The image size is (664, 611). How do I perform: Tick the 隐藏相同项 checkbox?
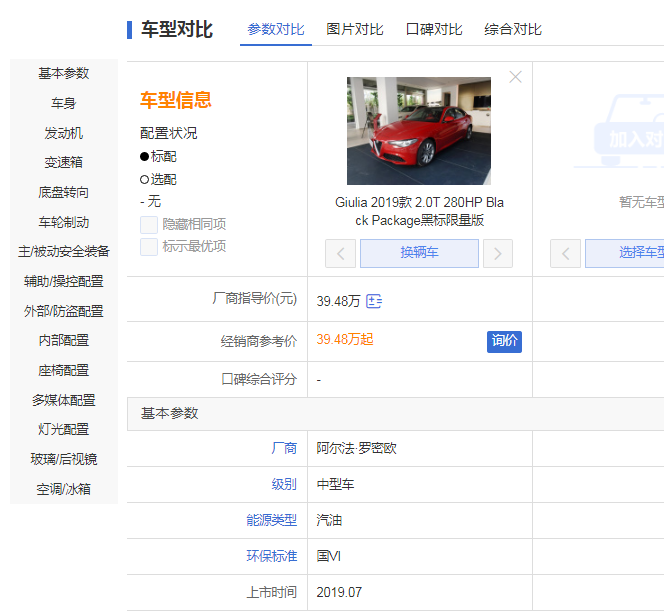(149, 225)
